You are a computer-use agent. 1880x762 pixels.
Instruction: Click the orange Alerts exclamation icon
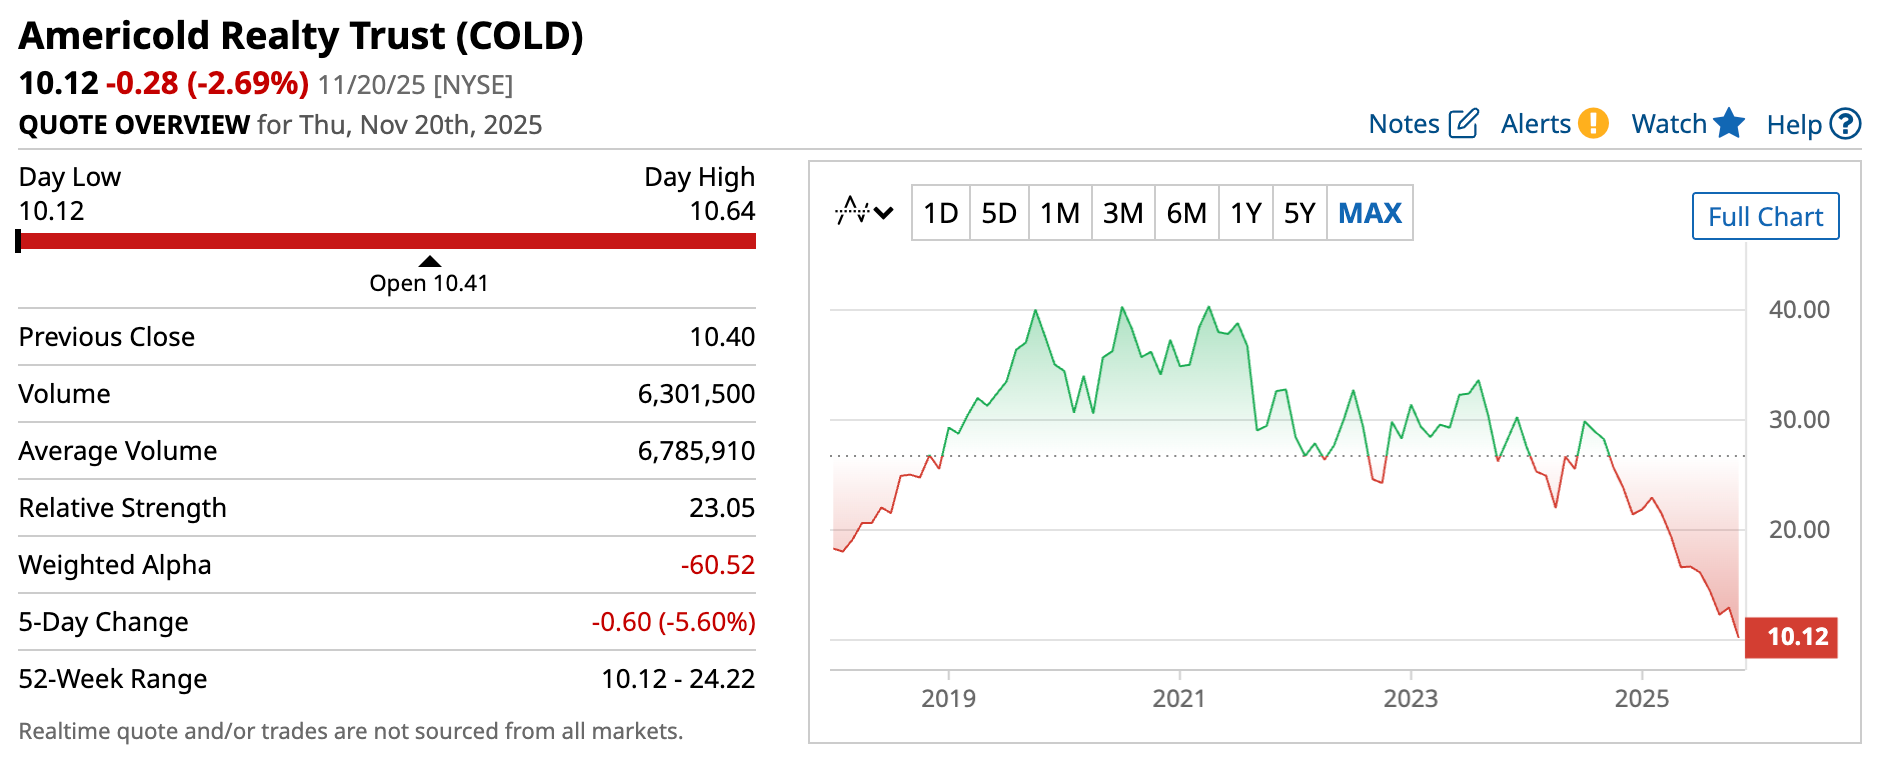1593,123
